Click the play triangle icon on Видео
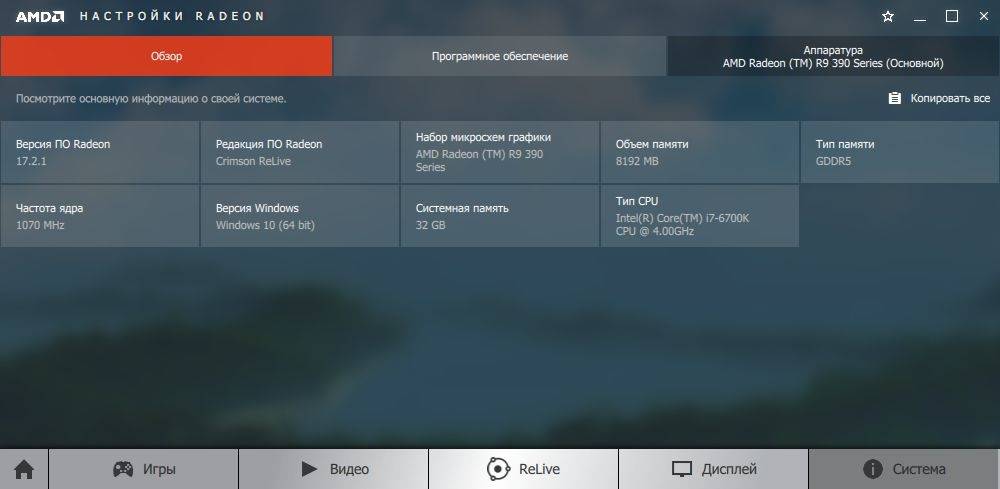Viewport: 1000px width, 489px height. [x=309, y=469]
